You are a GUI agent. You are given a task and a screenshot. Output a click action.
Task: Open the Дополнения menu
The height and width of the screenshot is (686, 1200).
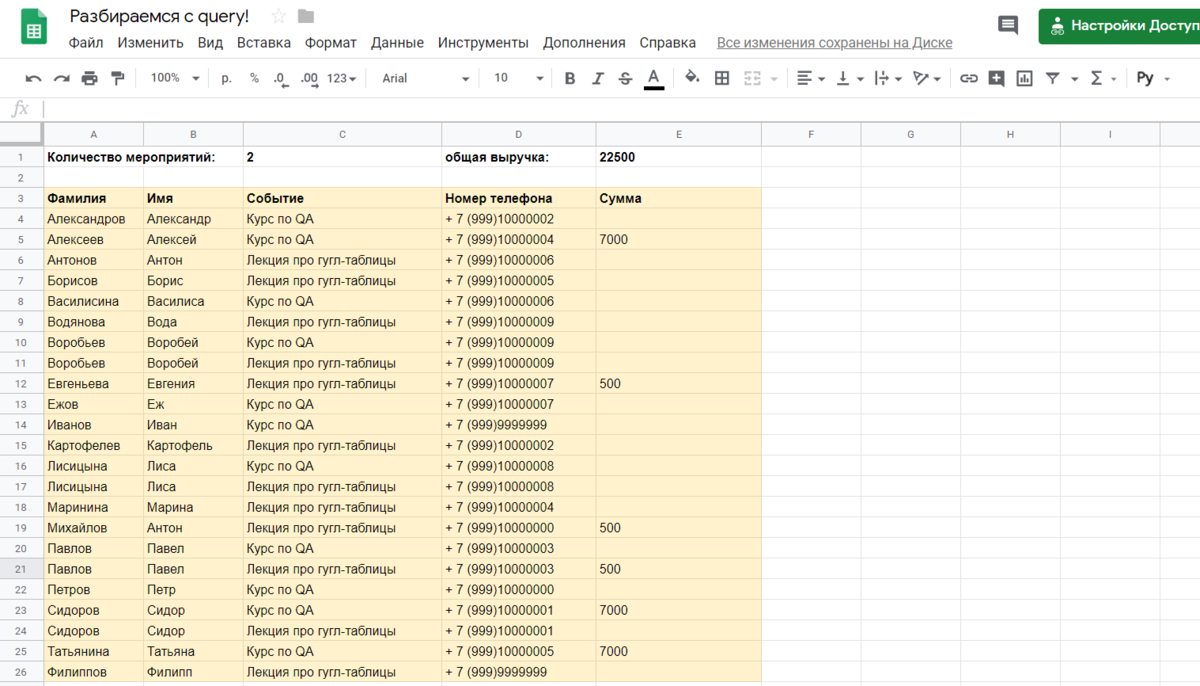tap(584, 43)
